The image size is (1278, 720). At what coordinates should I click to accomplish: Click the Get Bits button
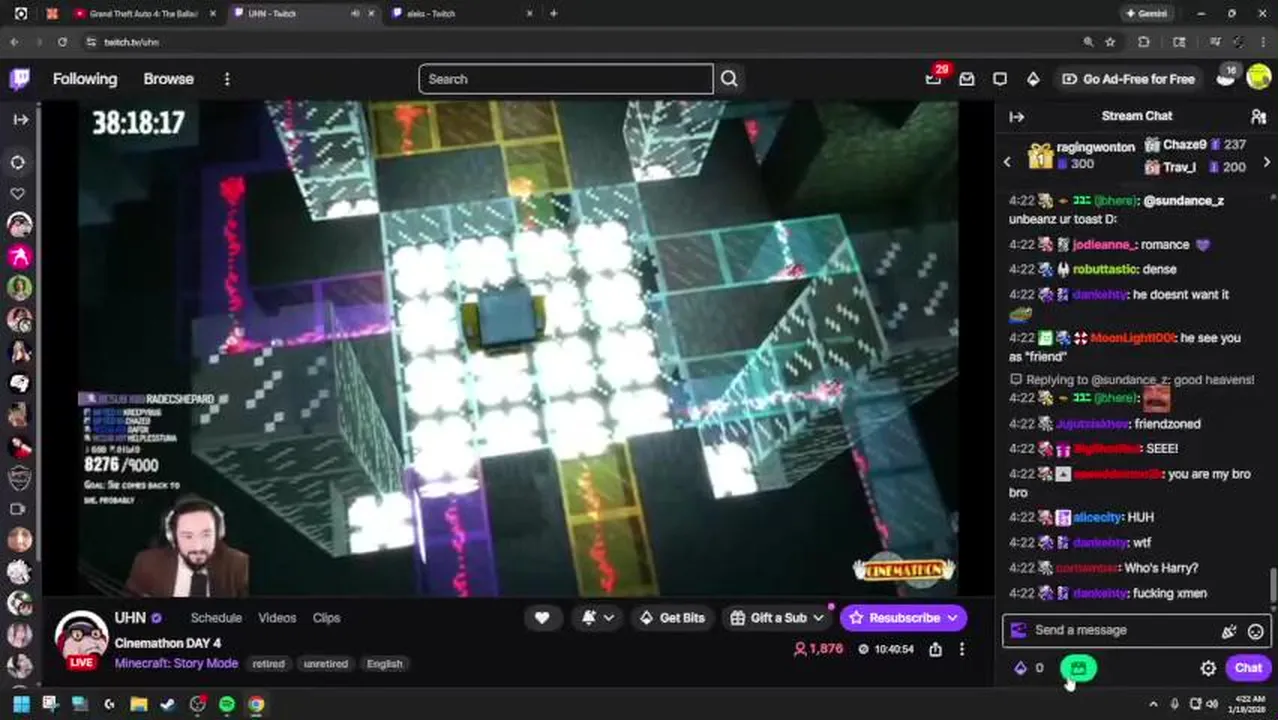pos(672,618)
